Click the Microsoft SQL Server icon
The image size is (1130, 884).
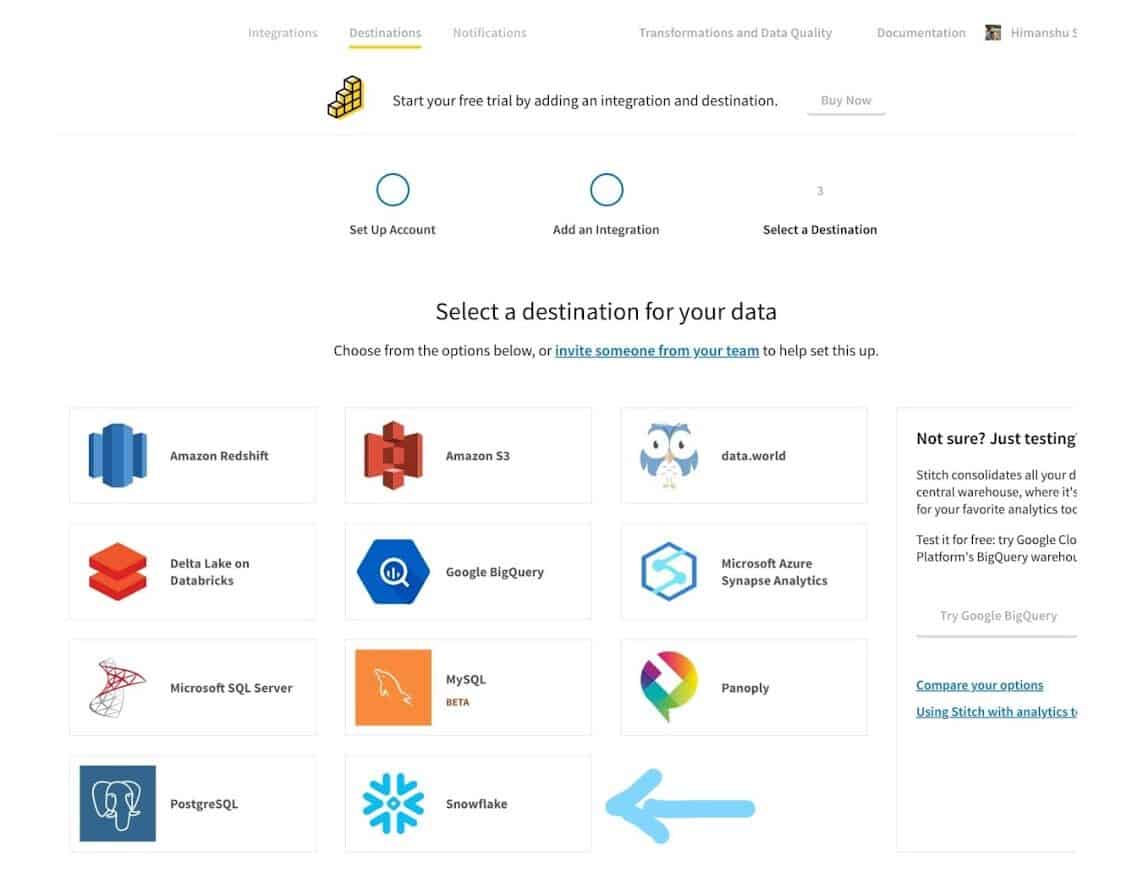(x=117, y=687)
